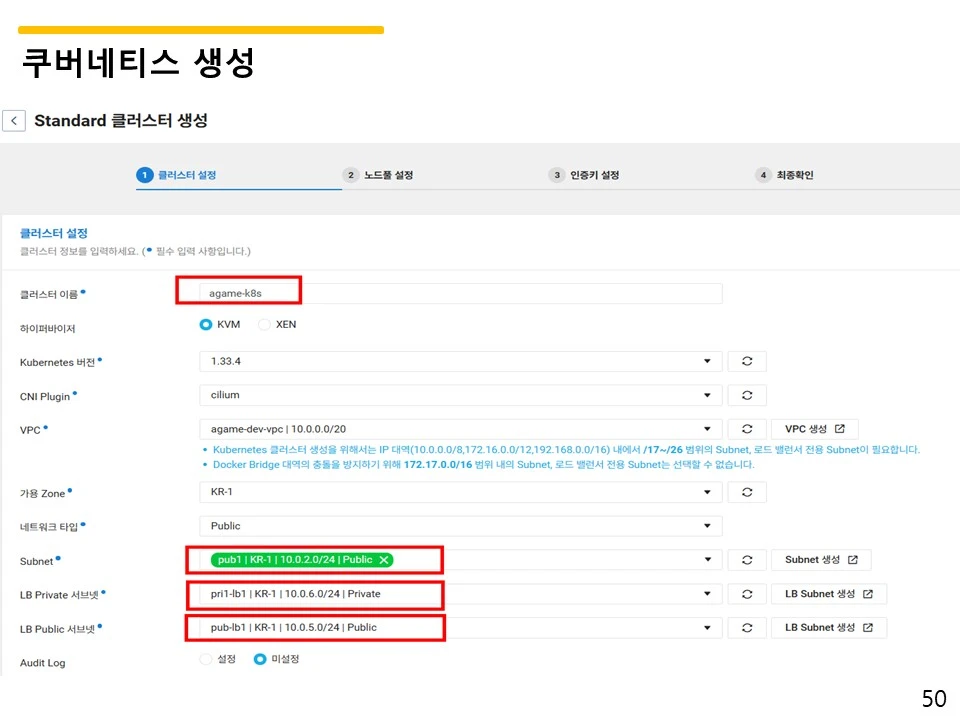
Task: Go back with the left chevron button
Action: click(x=14, y=121)
